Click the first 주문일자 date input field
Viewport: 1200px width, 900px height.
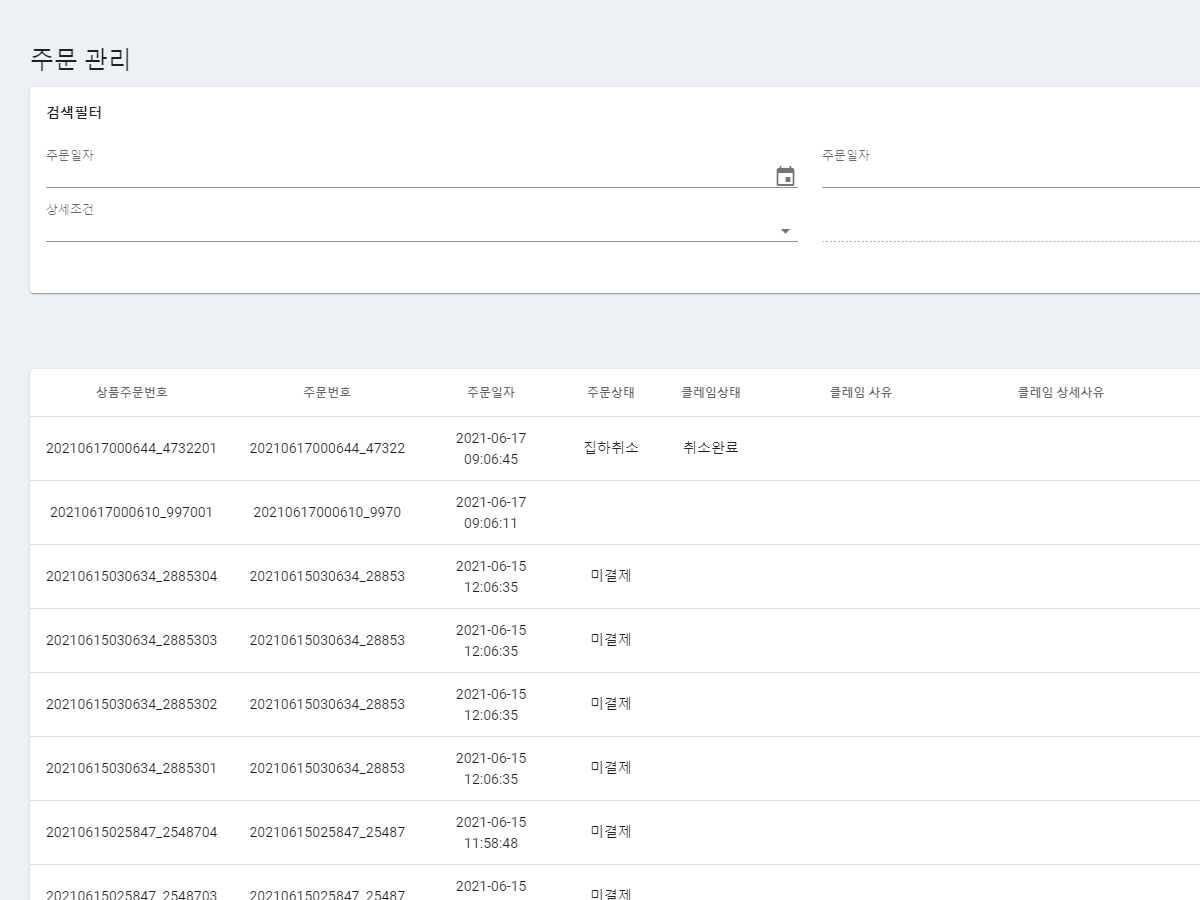click(x=408, y=176)
